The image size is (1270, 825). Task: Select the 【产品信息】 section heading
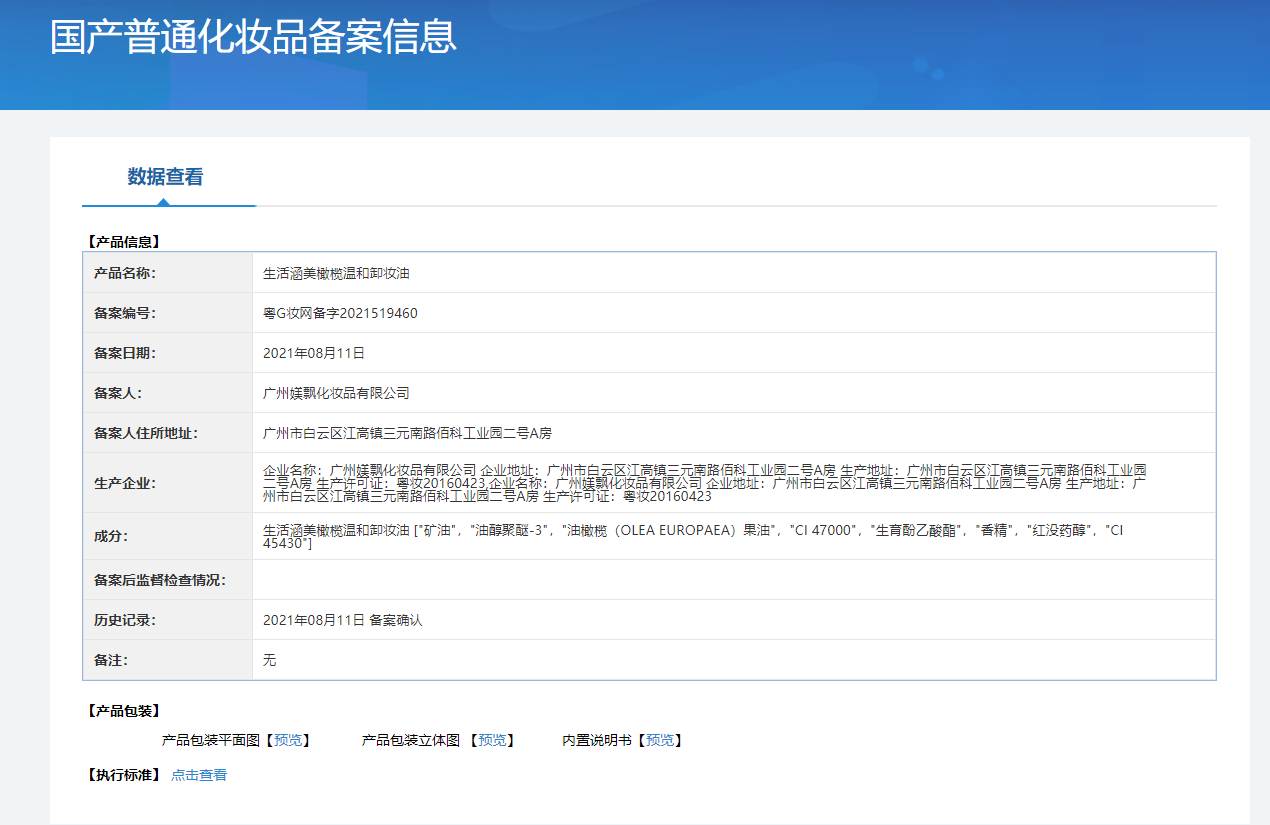point(123,241)
